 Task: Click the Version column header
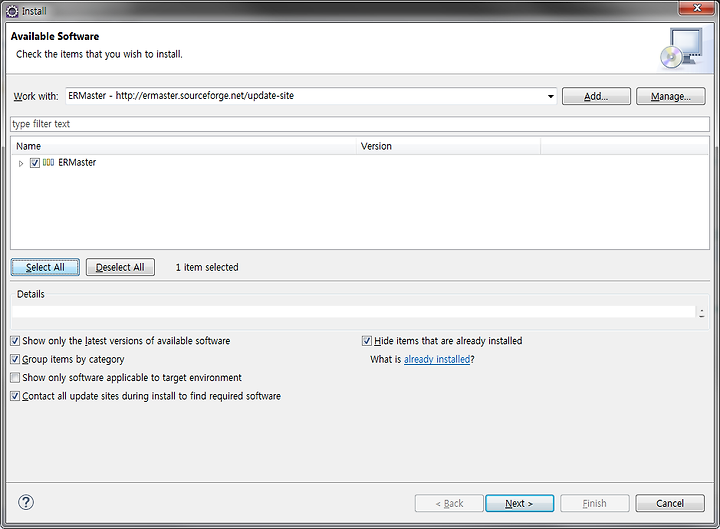(x=449, y=146)
